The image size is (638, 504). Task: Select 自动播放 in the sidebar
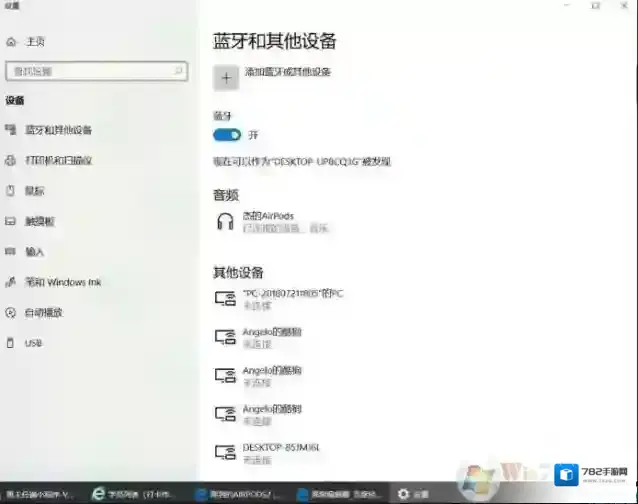point(34,312)
